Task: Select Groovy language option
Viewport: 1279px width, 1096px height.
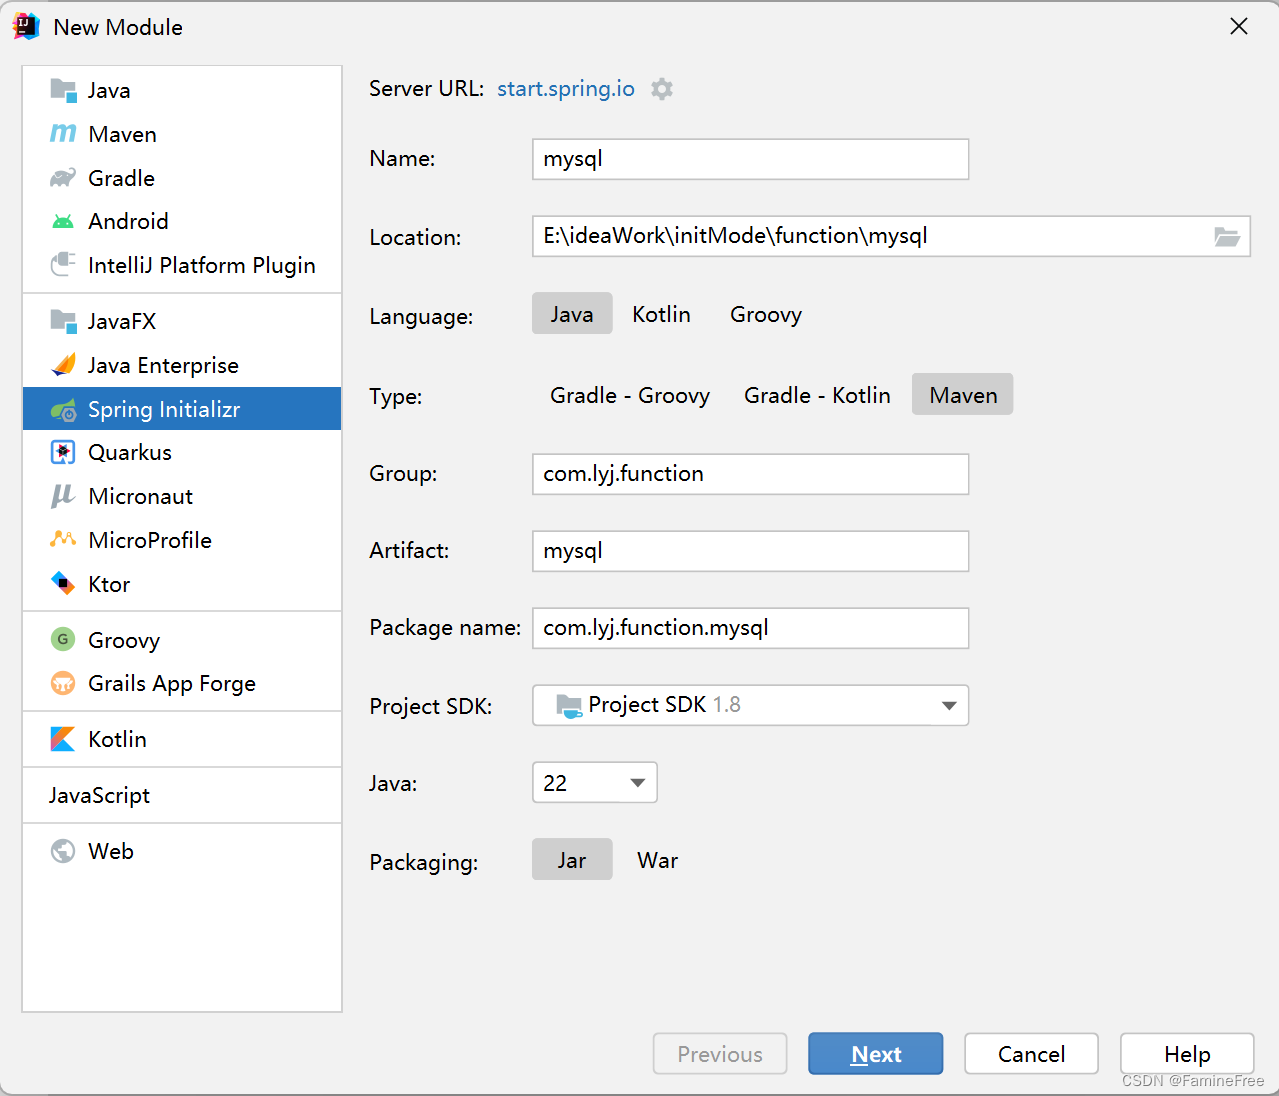Action: point(765,314)
